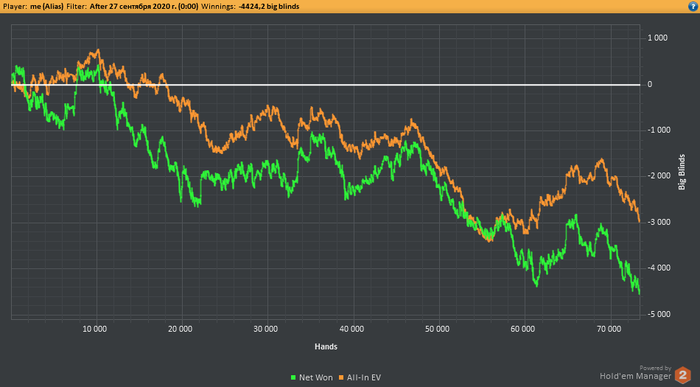Click the '70 000' x-axis label

609,329
